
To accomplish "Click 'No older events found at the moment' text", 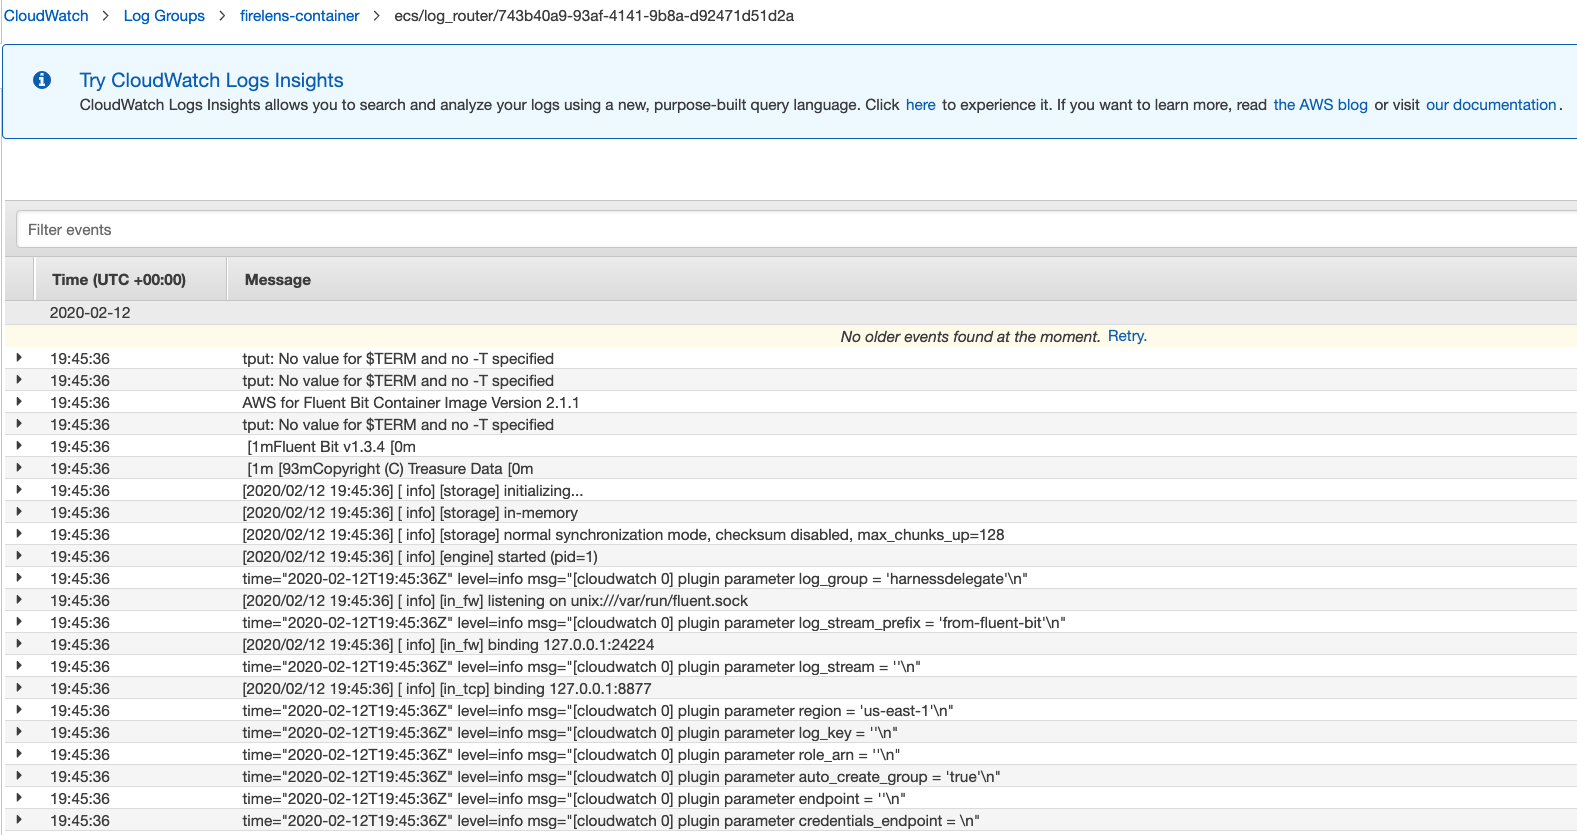I will [970, 337].
